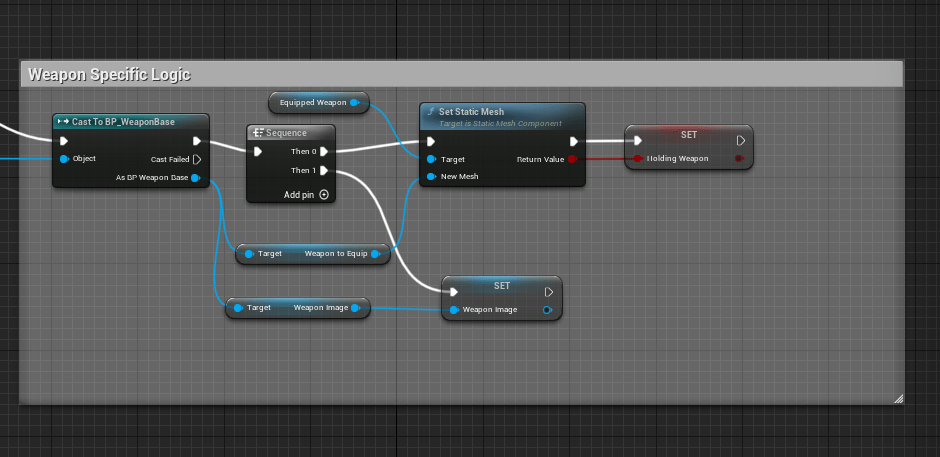
Task: Click the Then 1 execution pin
Action: click(x=324, y=171)
